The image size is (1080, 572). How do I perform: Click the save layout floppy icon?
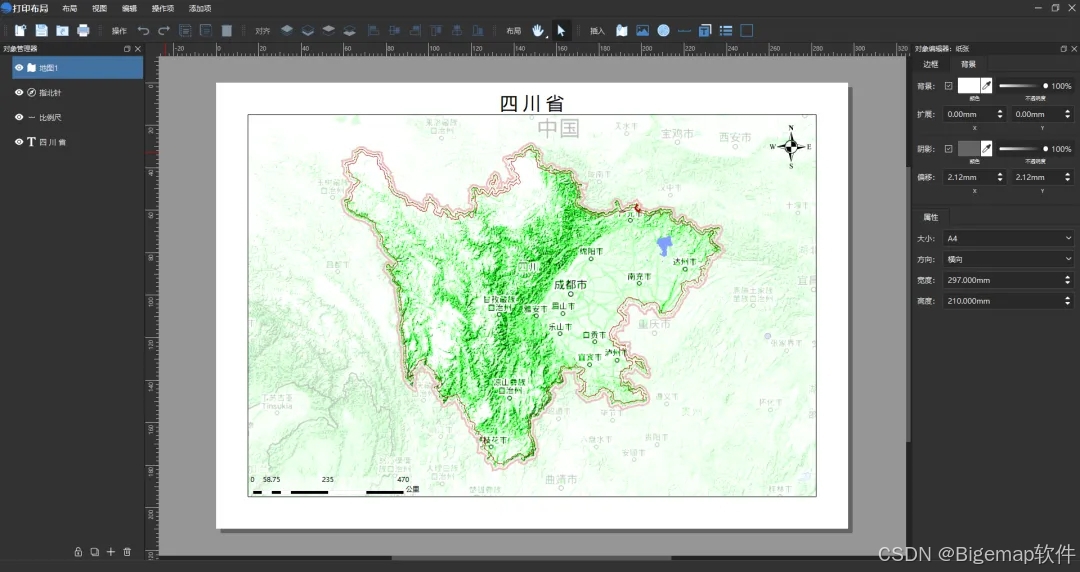[x=41, y=30]
